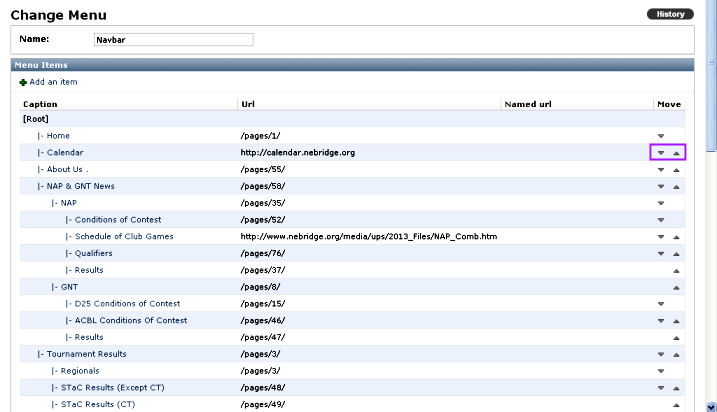The height and width of the screenshot is (412, 717).
Task: Click the move down arrow for Home
Action: pyautogui.click(x=660, y=136)
